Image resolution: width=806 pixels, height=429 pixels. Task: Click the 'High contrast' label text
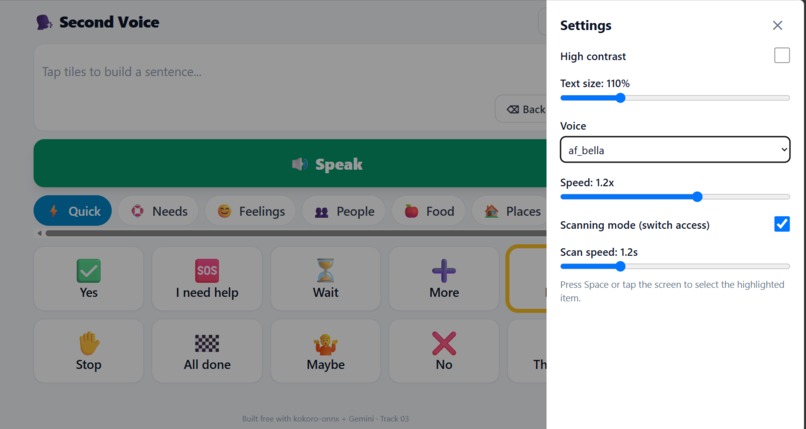pyautogui.click(x=593, y=57)
